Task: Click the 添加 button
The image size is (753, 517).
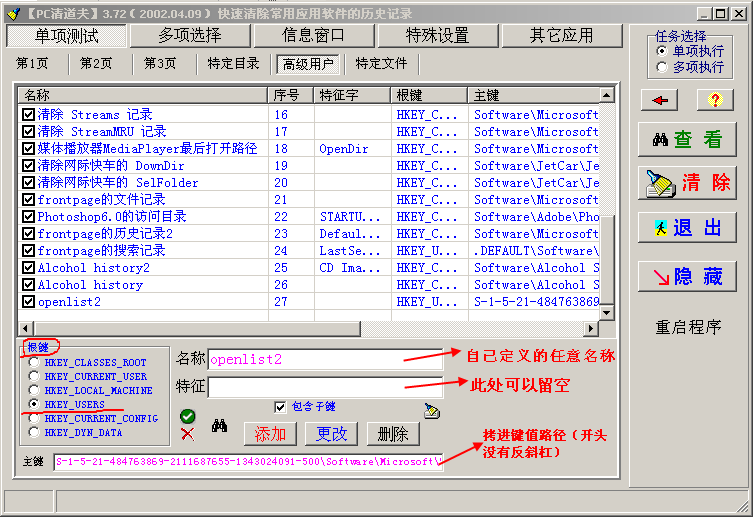Action: click(271, 434)
